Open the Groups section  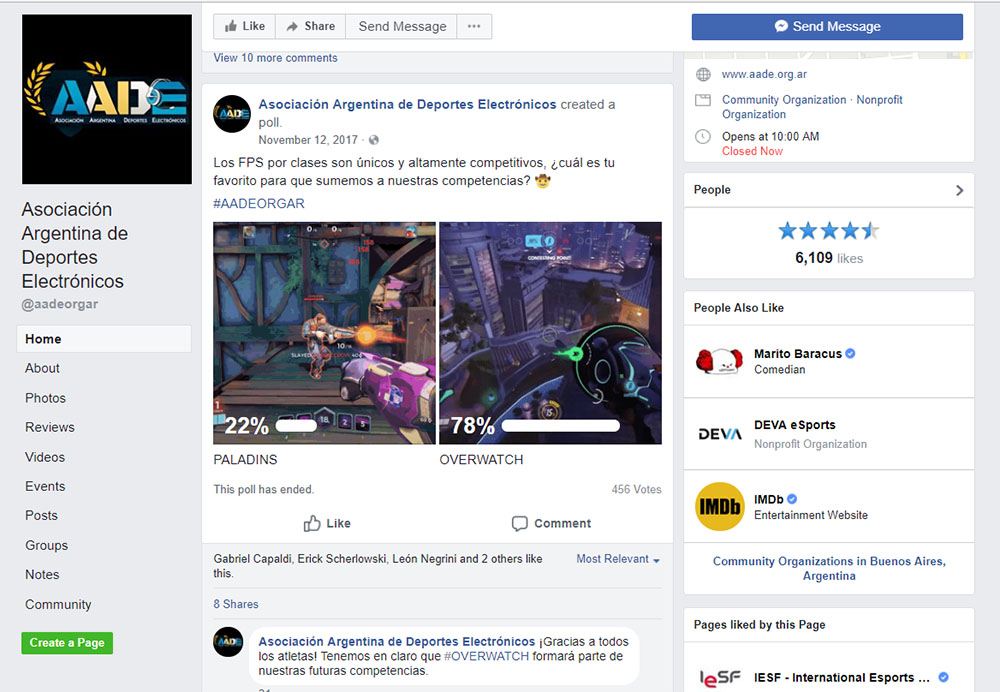(x=47, y=545)
